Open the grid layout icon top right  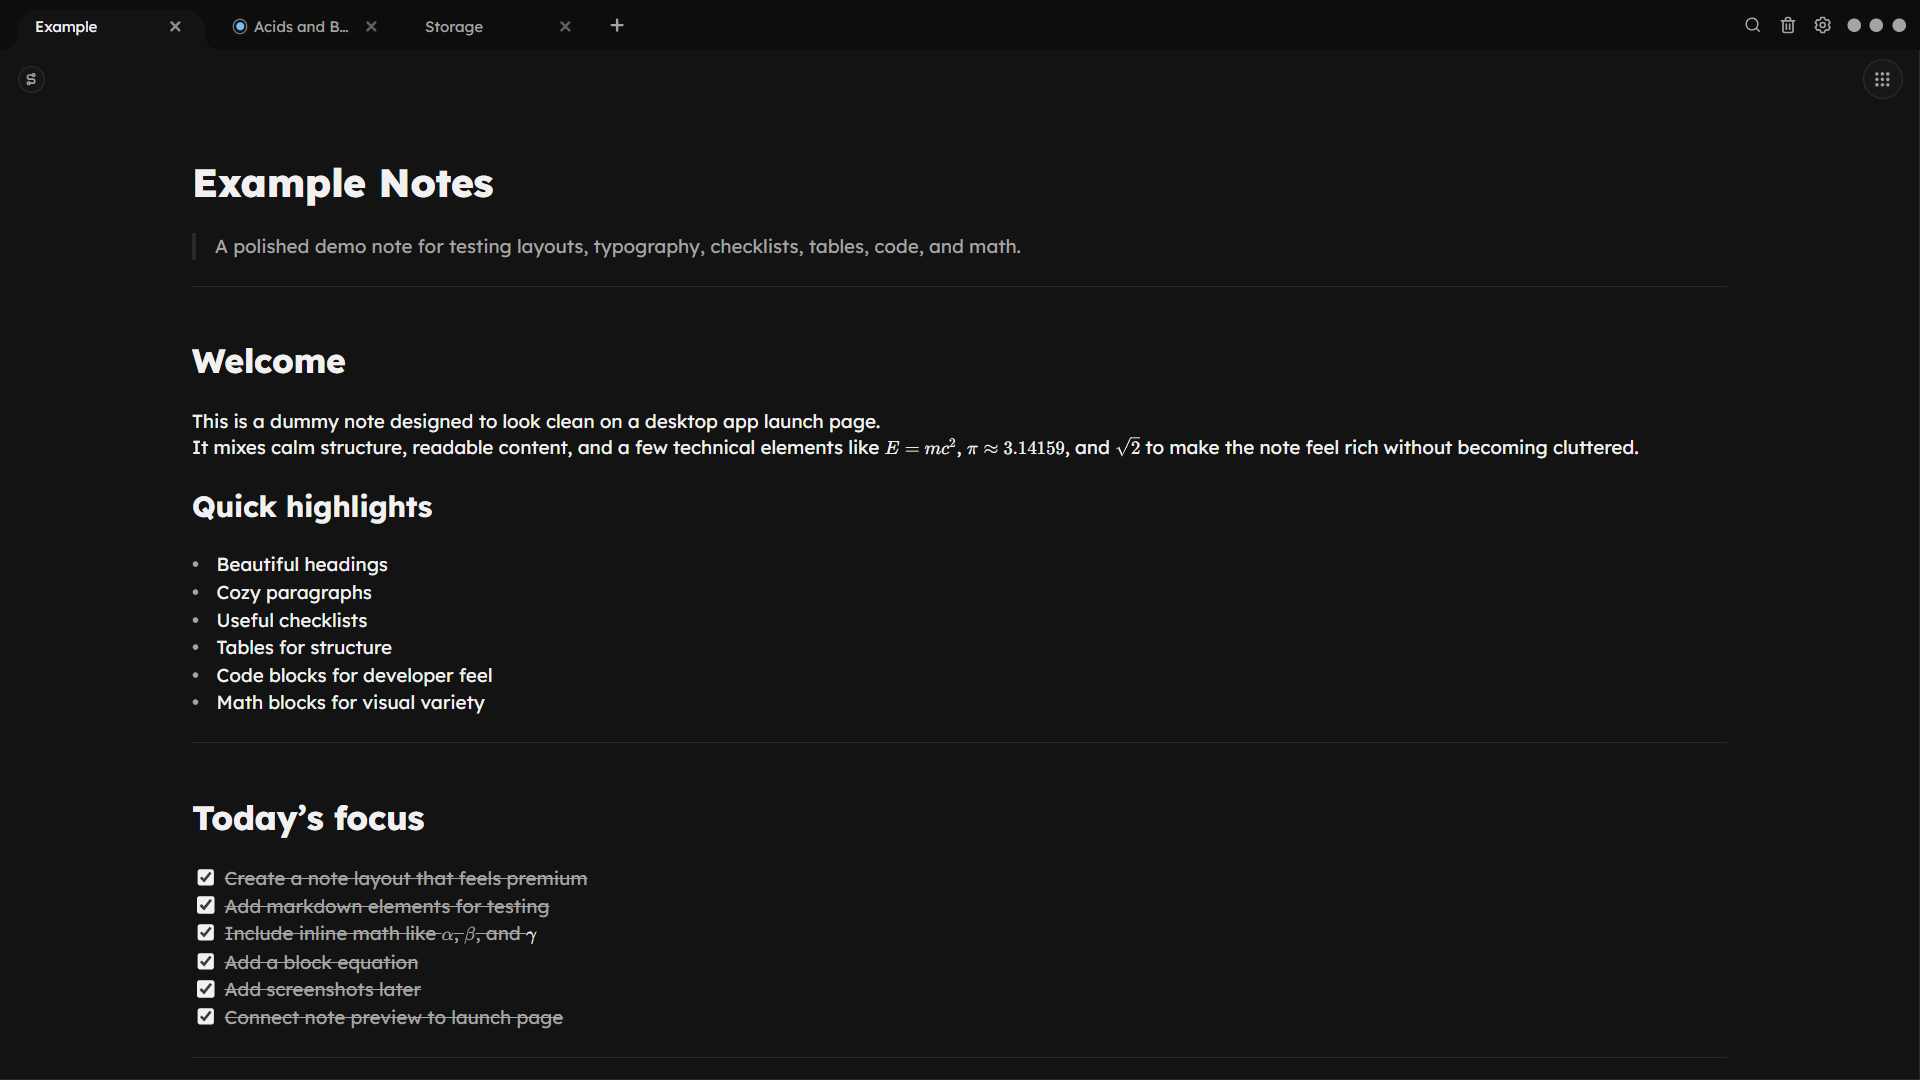[x=1882, y=79]
